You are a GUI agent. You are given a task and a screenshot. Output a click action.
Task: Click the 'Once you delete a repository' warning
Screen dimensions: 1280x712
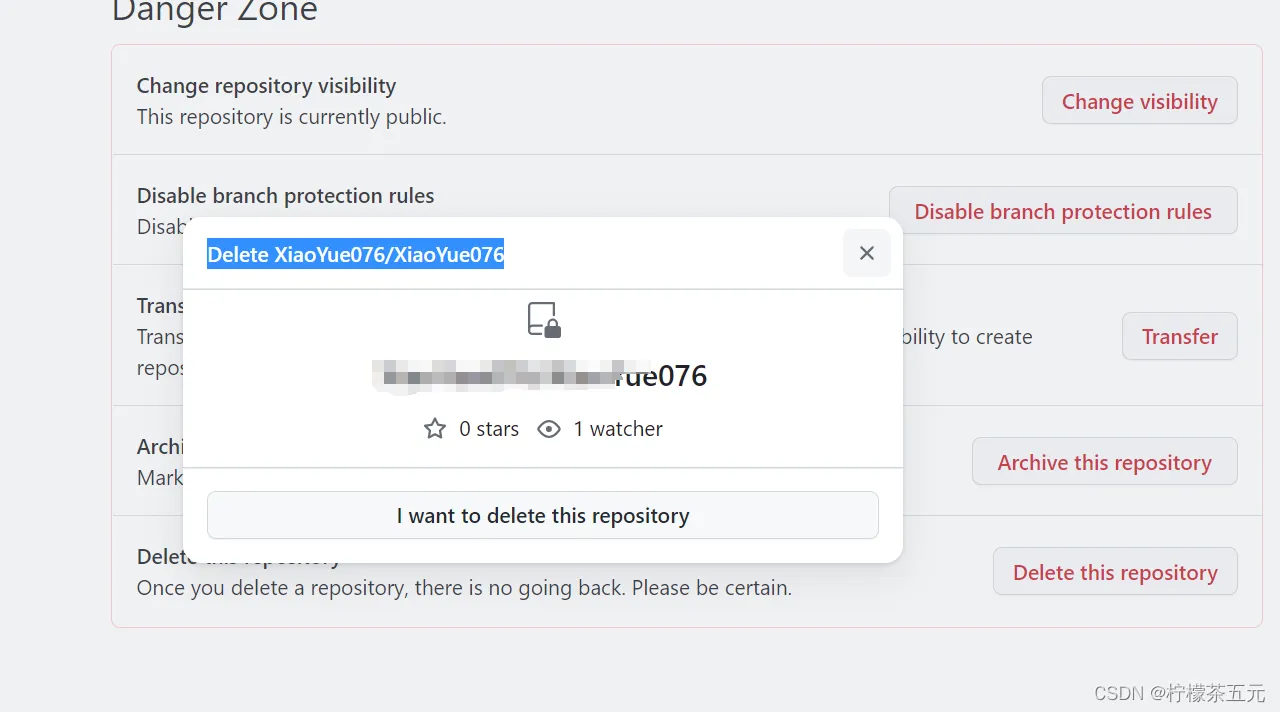pos(464,588)
